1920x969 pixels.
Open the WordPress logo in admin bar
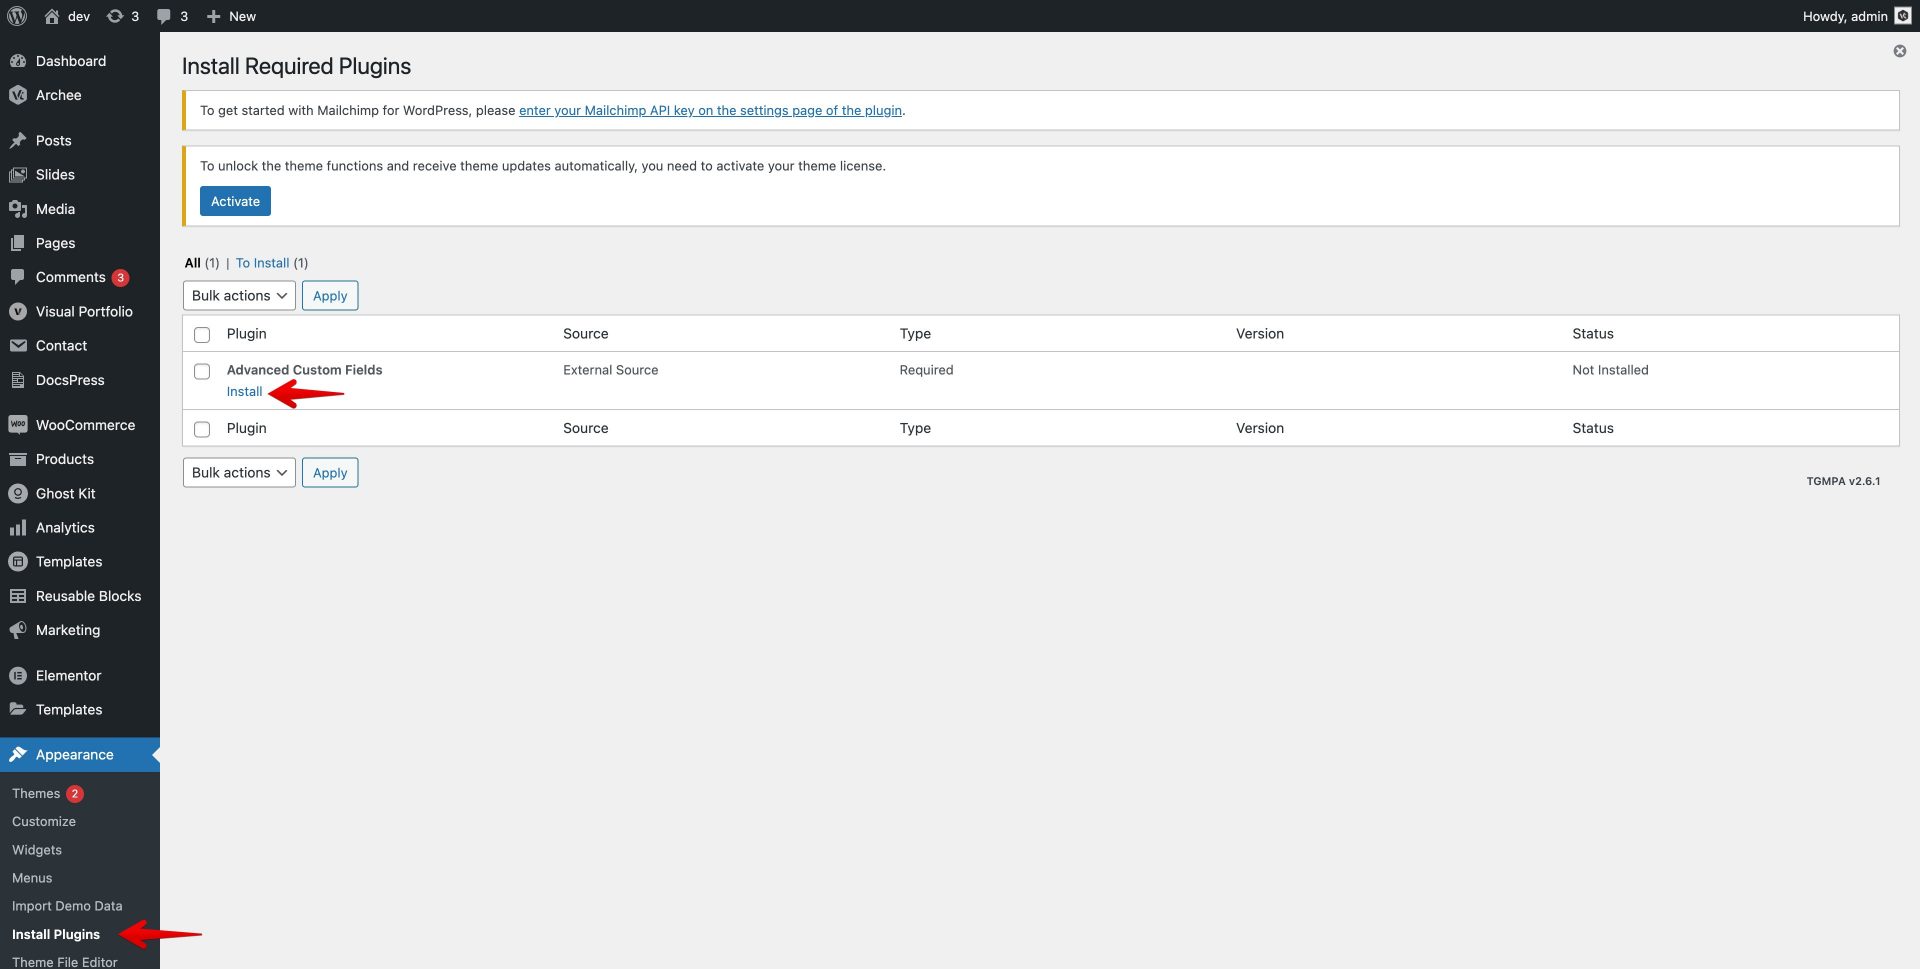(x=16, y=16)
